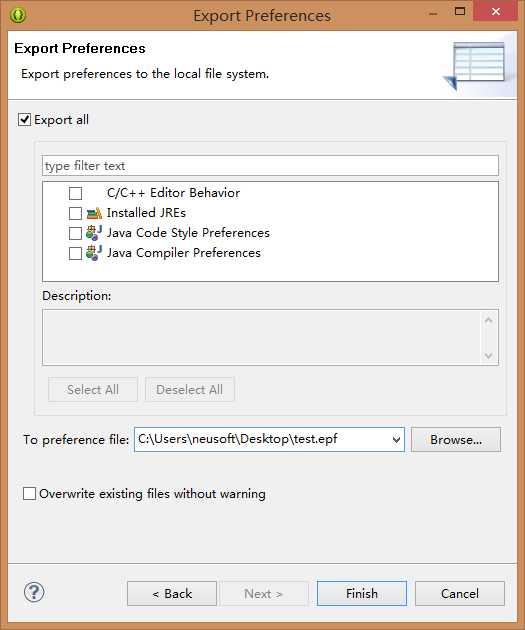Viewport: 525px width, 630px height.
Task: Check the Installed JREs checkbox
Action: [76, 213]
